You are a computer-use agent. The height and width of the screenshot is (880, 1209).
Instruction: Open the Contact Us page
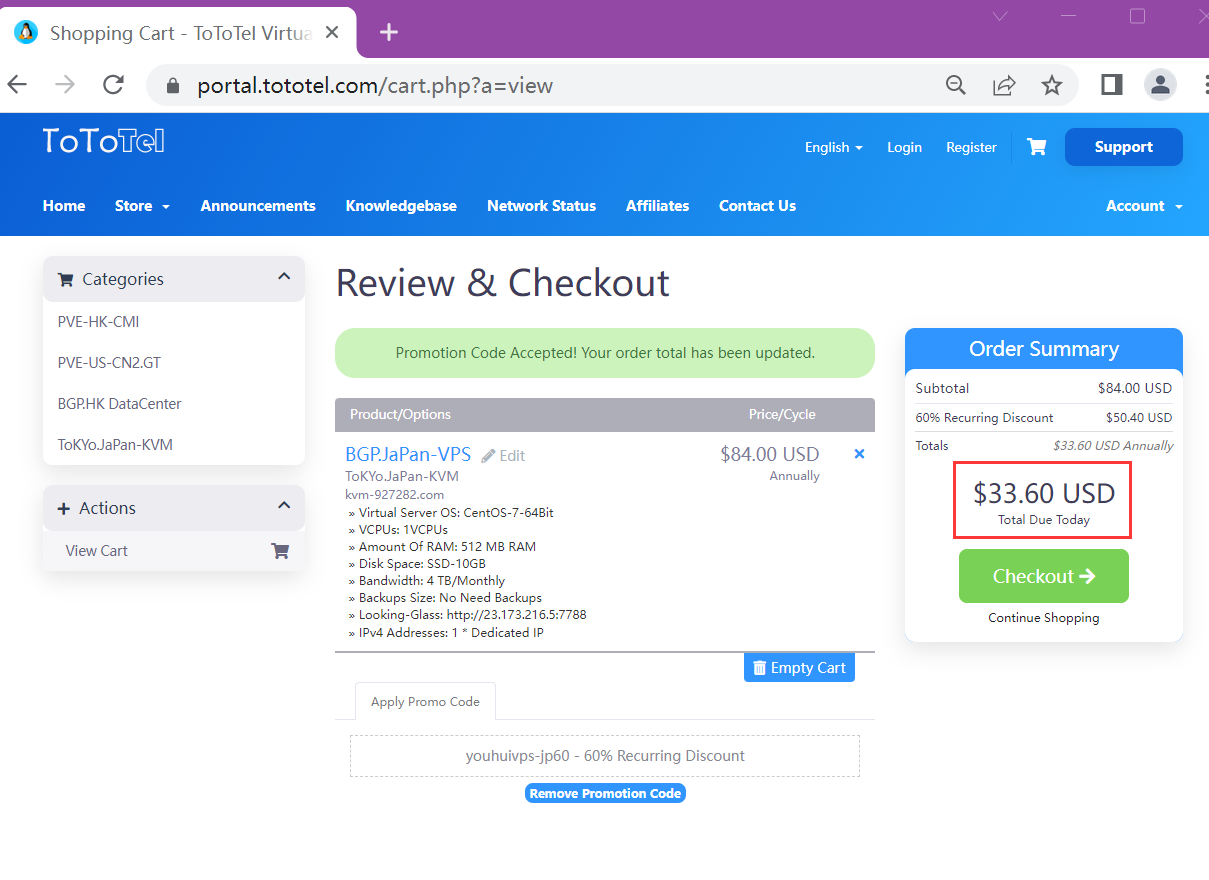pos(757,206)
